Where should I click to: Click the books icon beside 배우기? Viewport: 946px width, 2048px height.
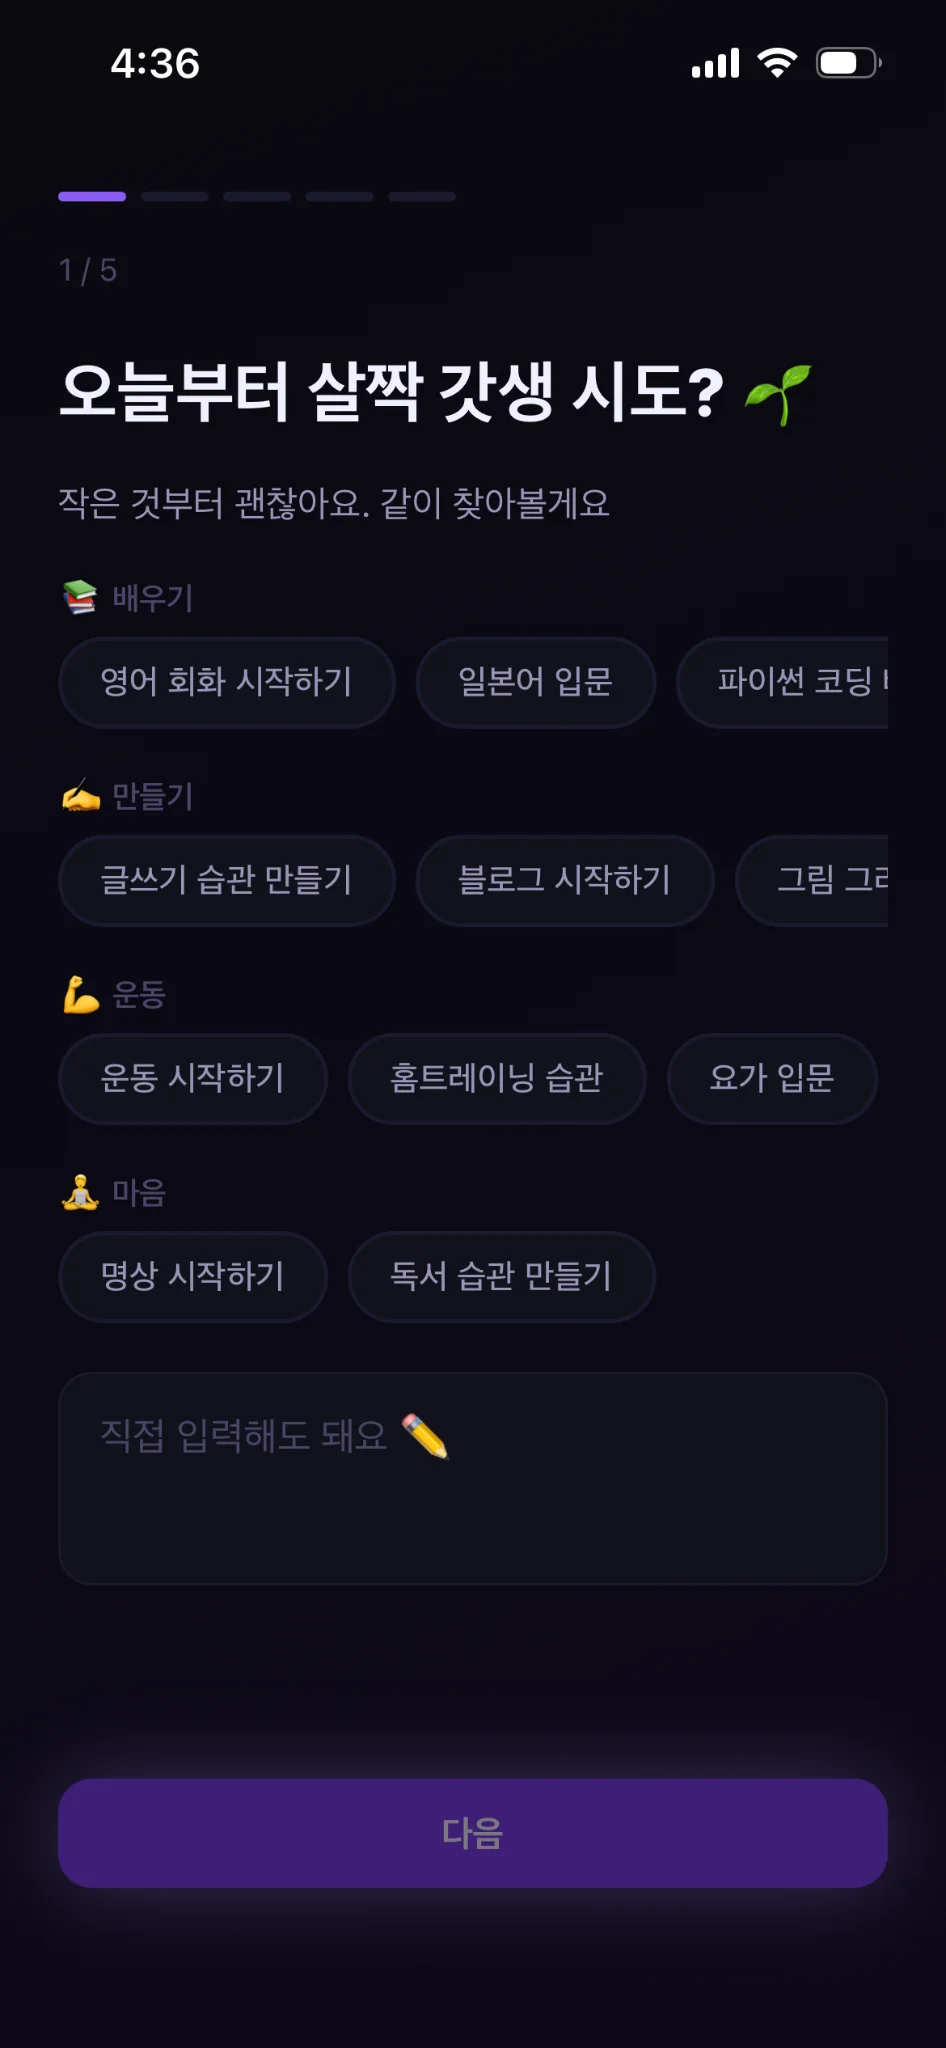pos(80,597)
